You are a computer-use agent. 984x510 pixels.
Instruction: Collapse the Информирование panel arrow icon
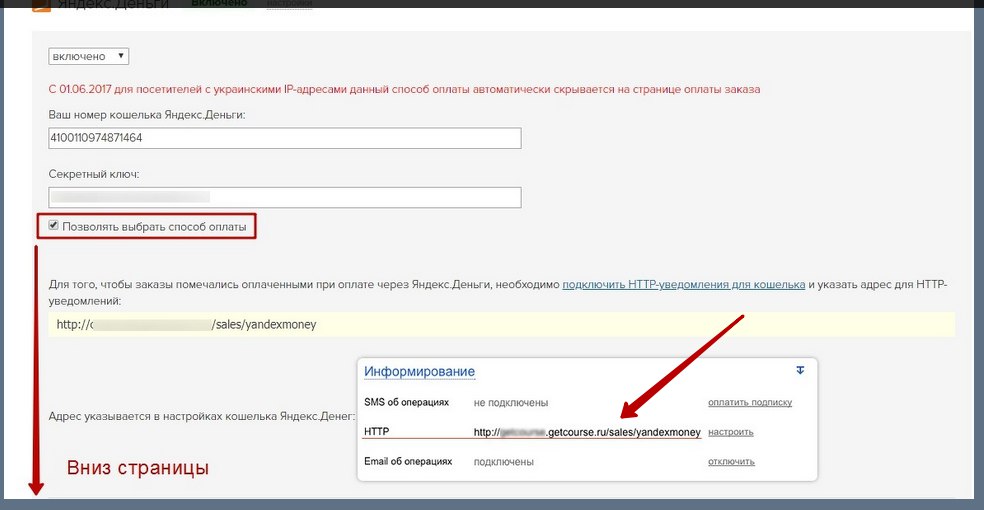(800, 370)
